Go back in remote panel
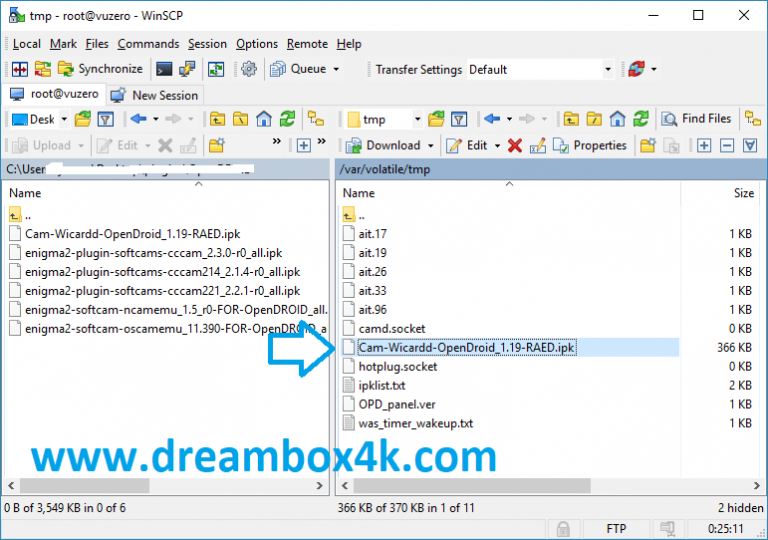The height and width of the screenshot is (540, 768). (x=492, y=119)
